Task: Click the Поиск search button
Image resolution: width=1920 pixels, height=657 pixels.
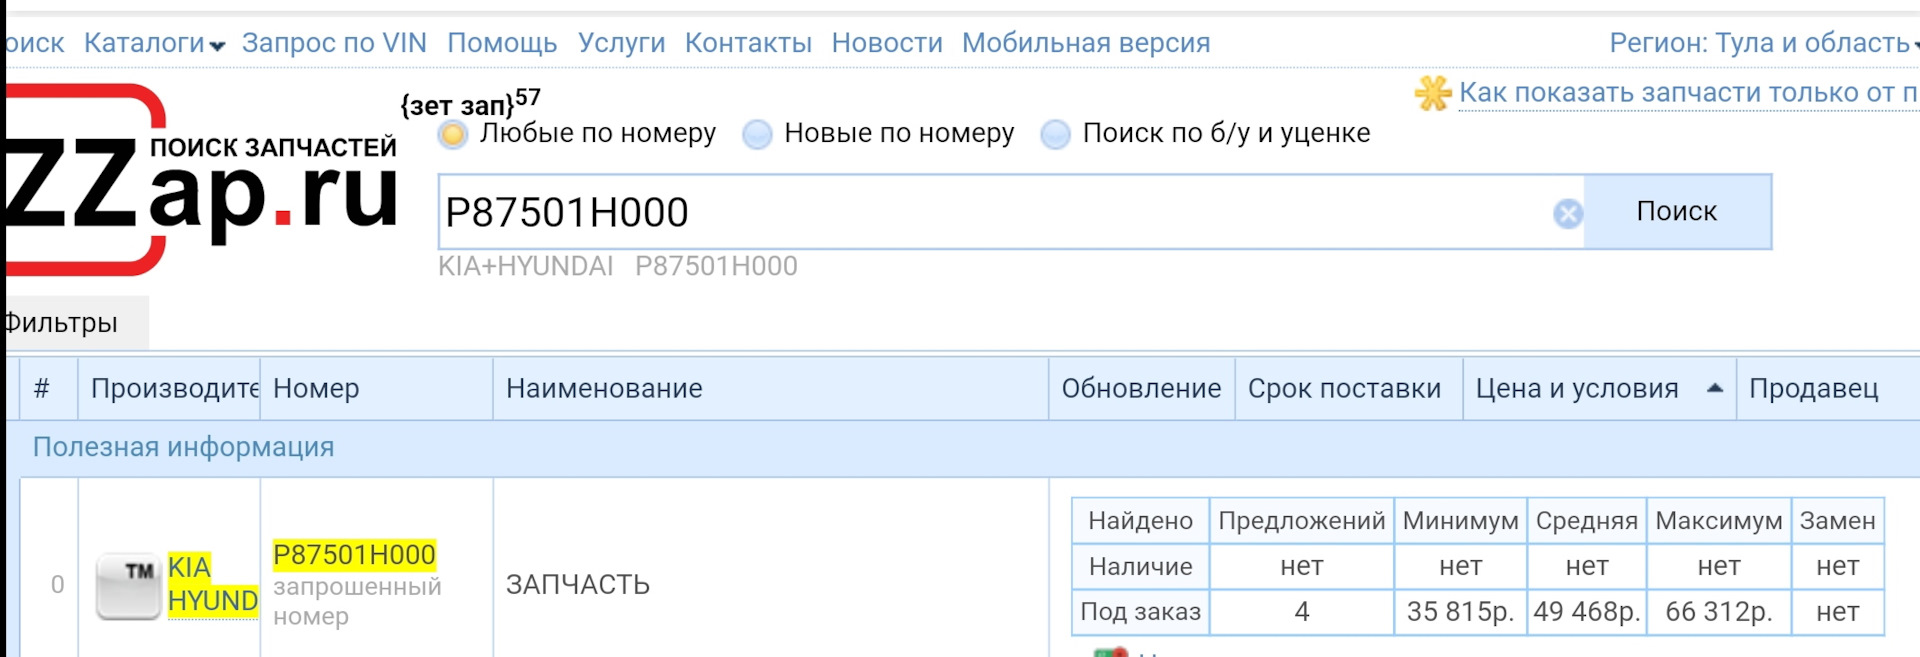Action: (1677, 212)
